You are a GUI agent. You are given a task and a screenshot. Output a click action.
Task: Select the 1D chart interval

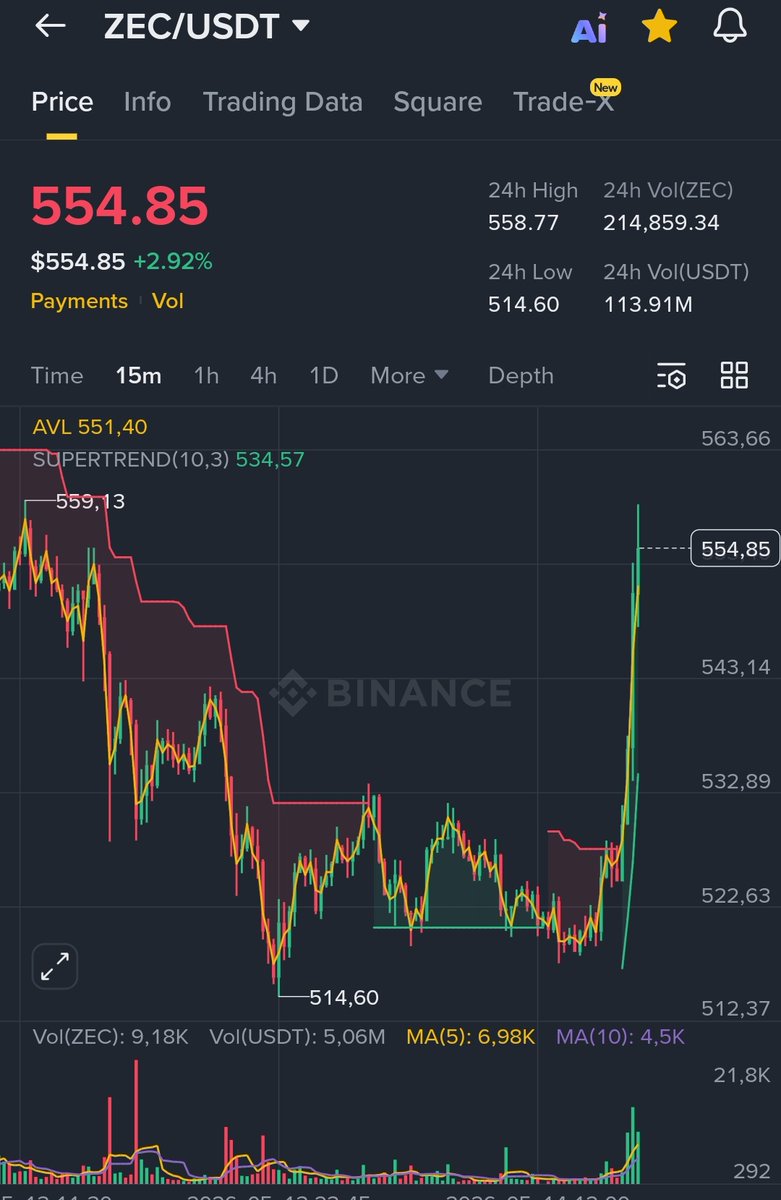pyautogui.click(x=324, y=376)
